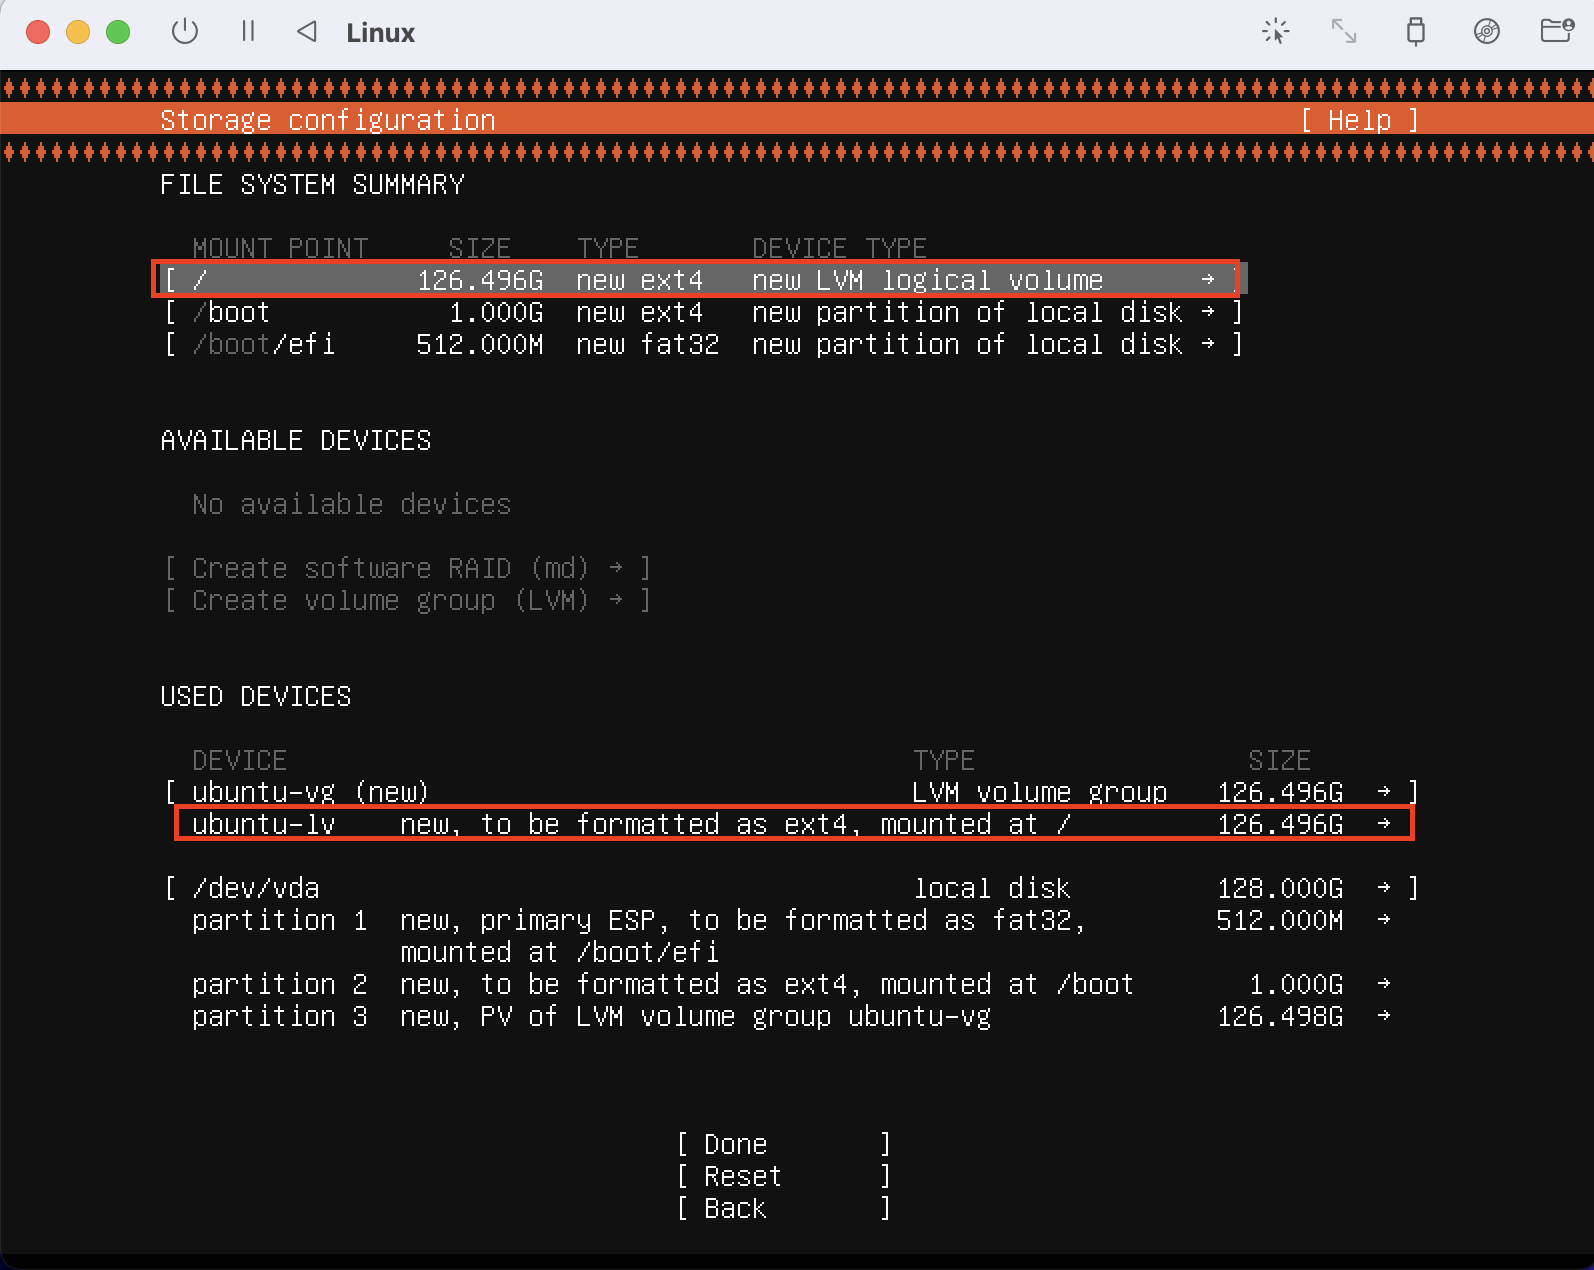Screen dimensions: 1594x1270
Task: Select the / root mount point row
Action: tap(704, 280)
